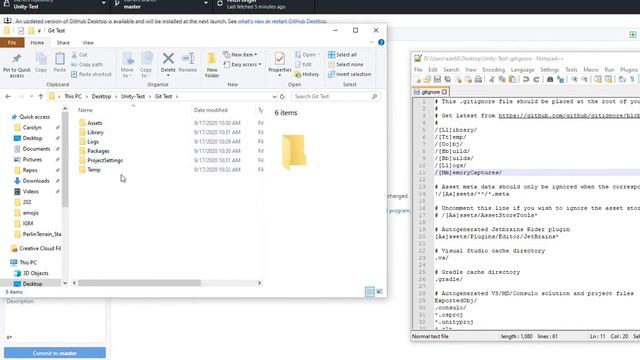Screen dimensions: 640x360
Task: Open the File ribbon tab
Action: pos(12,42)
